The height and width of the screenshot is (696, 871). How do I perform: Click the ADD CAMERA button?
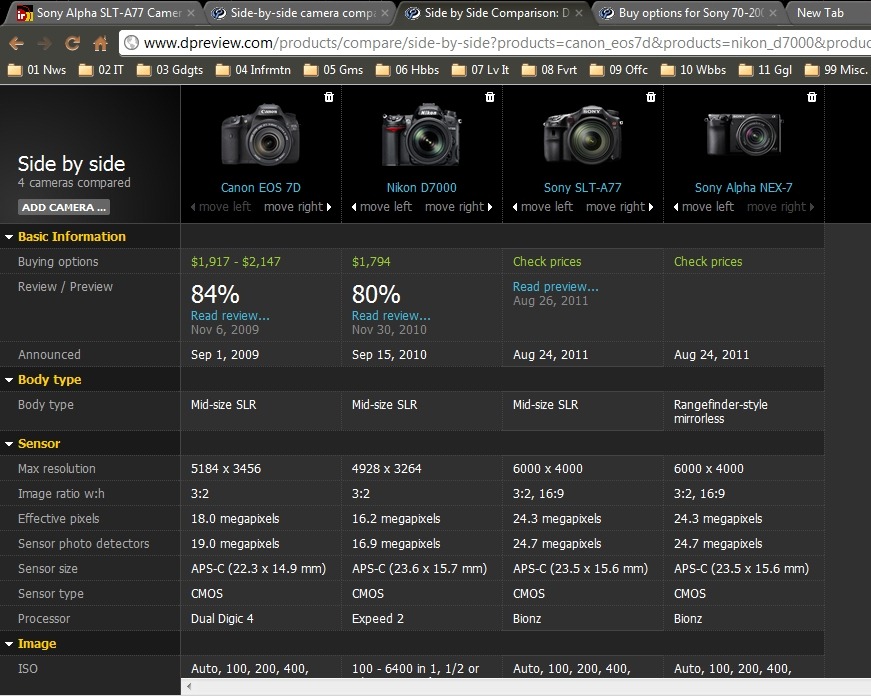point(64,207)
